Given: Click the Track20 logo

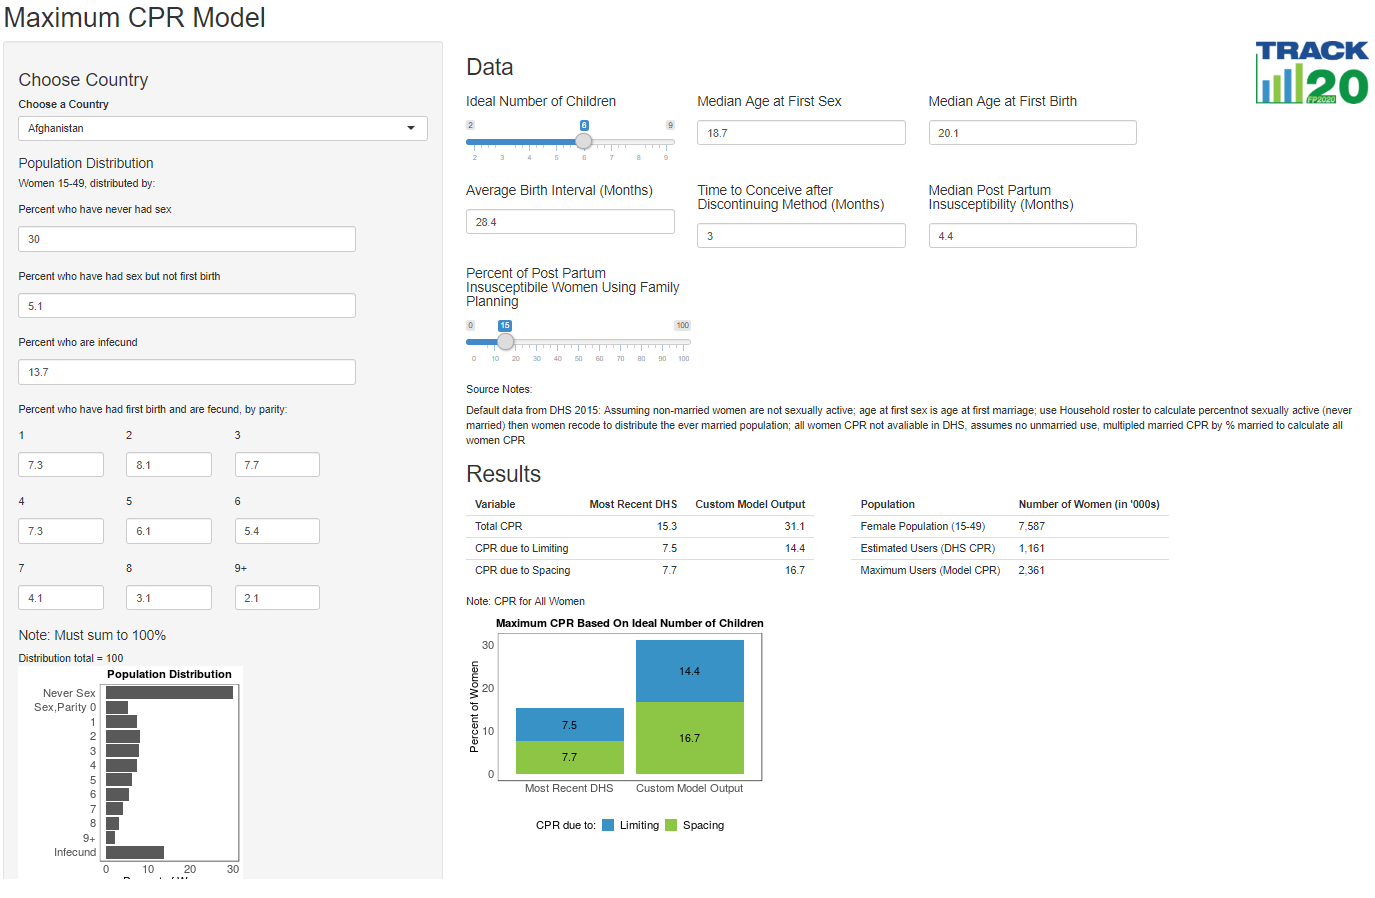Looking at the screenshot, I should 1311,72.
